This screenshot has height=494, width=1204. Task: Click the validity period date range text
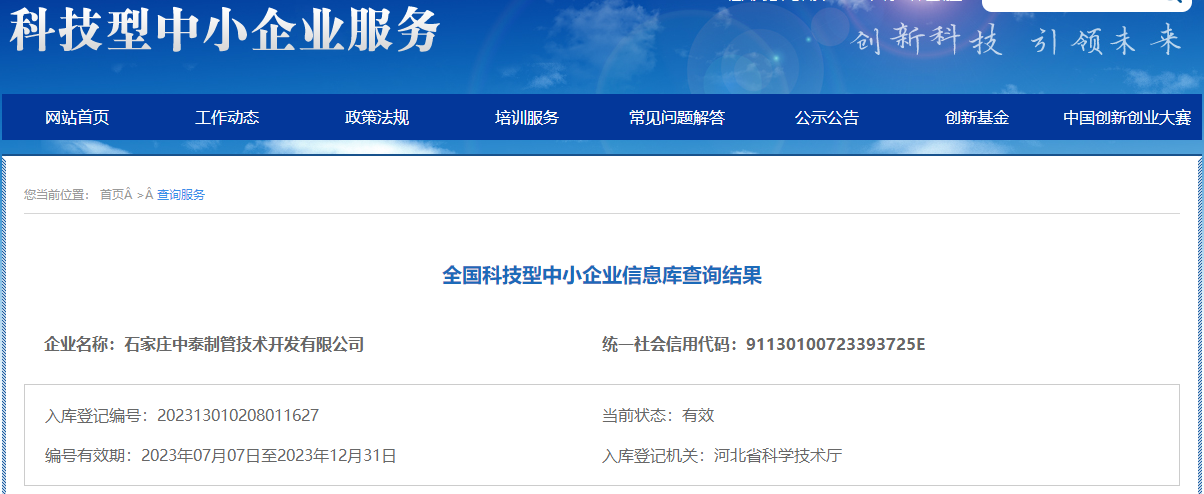click(x=269, y=456)
